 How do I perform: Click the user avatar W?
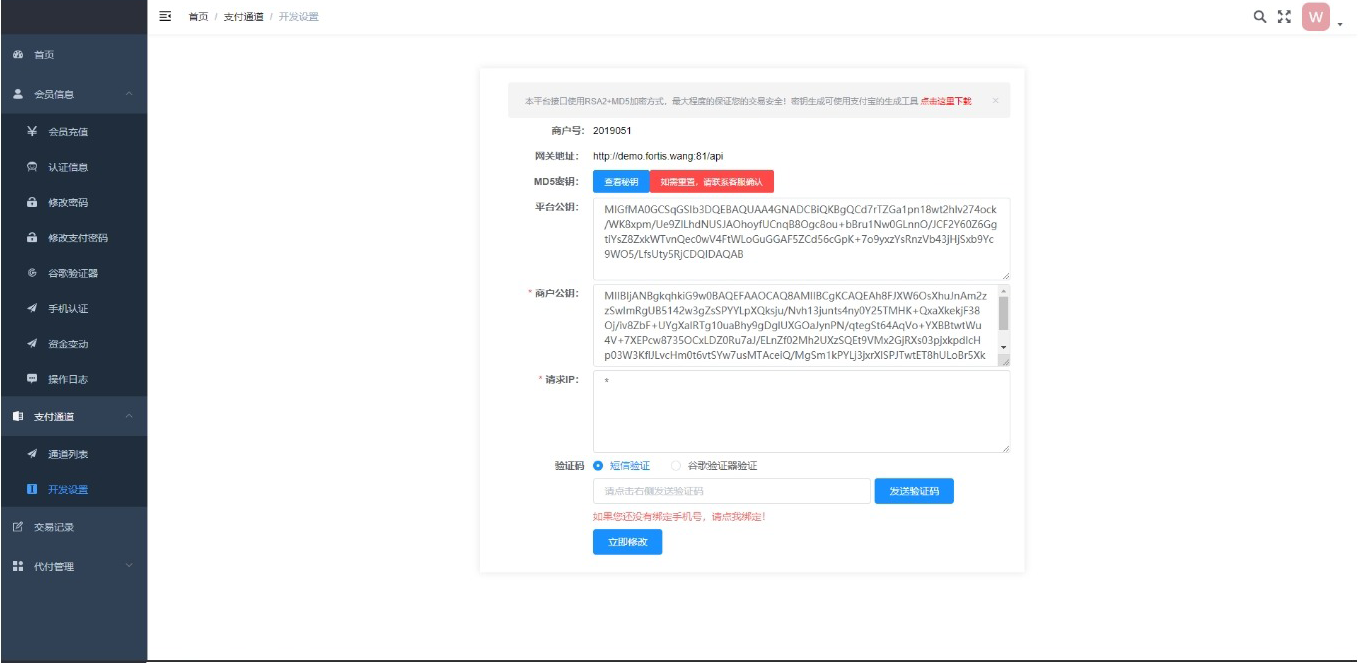pyautogui.click(x=1315, y=17)
